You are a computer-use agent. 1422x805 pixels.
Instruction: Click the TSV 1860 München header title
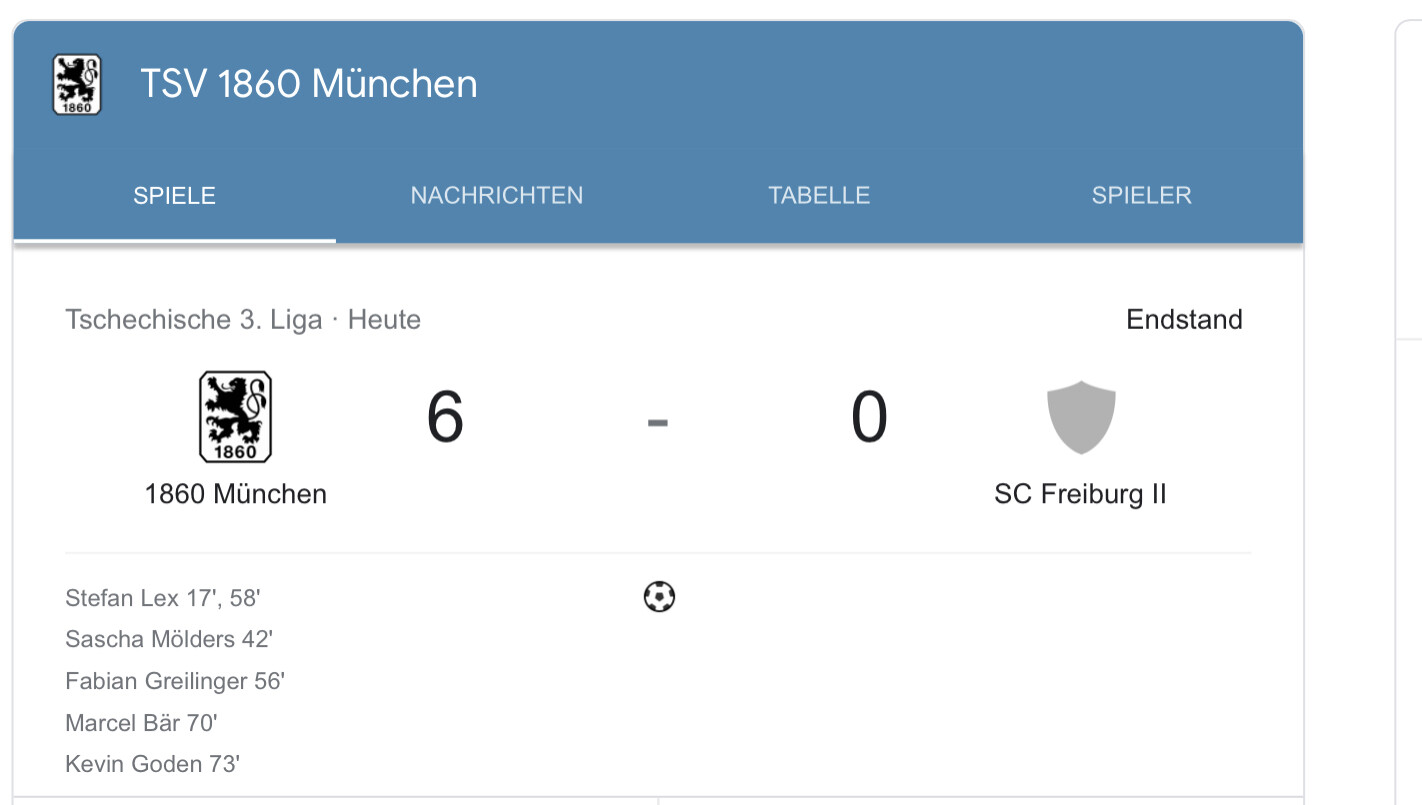[308, 84]
